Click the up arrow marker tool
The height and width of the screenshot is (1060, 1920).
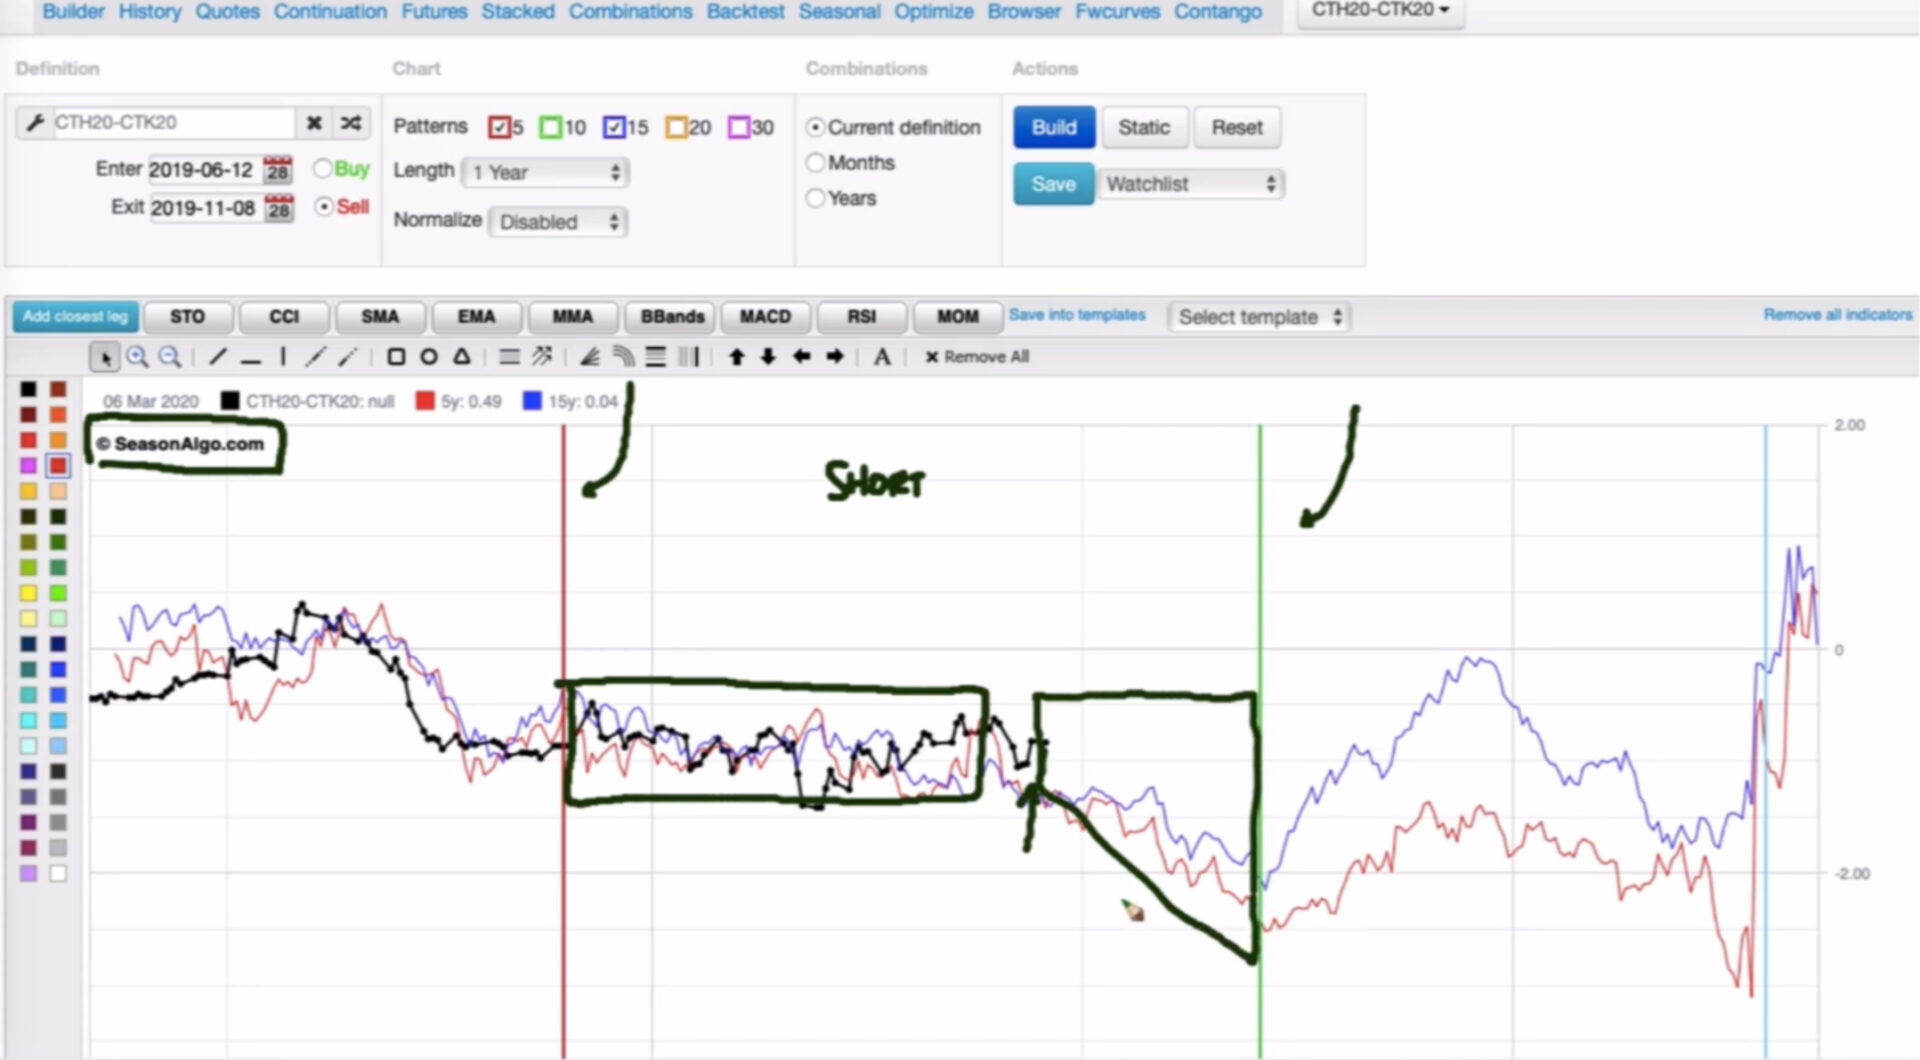(x=736, y=357)
